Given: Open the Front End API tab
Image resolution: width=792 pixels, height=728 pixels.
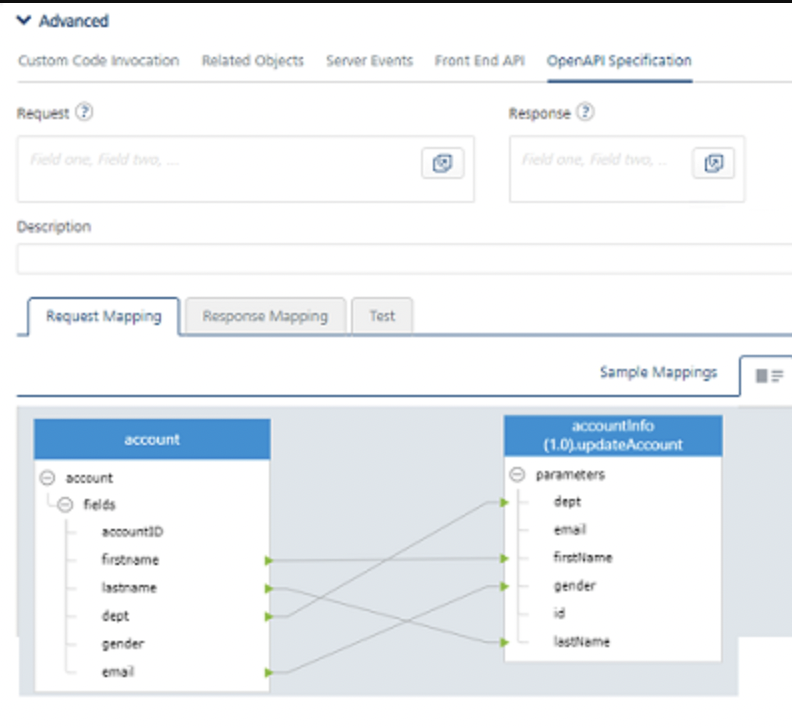Looking at the screenshot, I should pyautogui.click(x=479, y=61).
